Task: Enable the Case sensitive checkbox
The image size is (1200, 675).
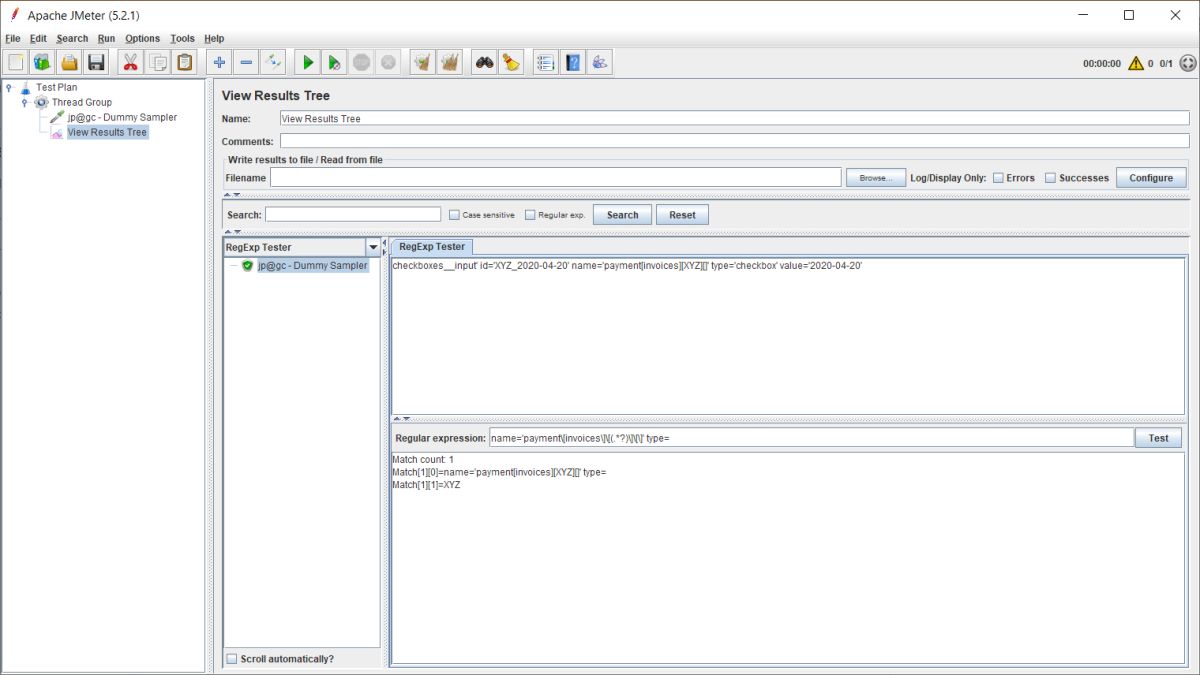Action: pos(454,215)
